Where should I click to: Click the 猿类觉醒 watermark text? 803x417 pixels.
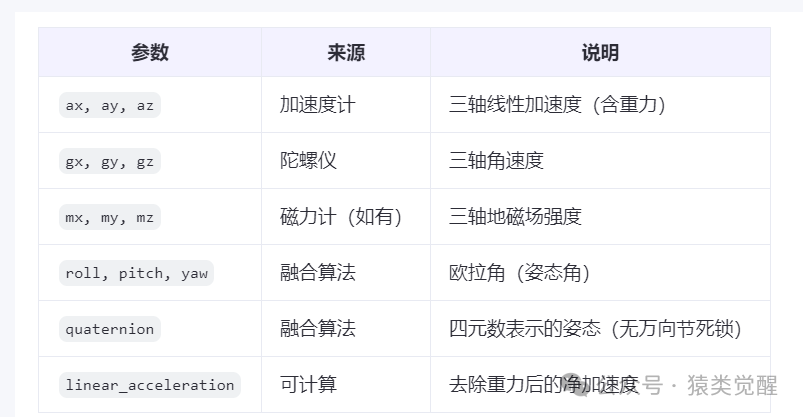click(x=732, y=386)
